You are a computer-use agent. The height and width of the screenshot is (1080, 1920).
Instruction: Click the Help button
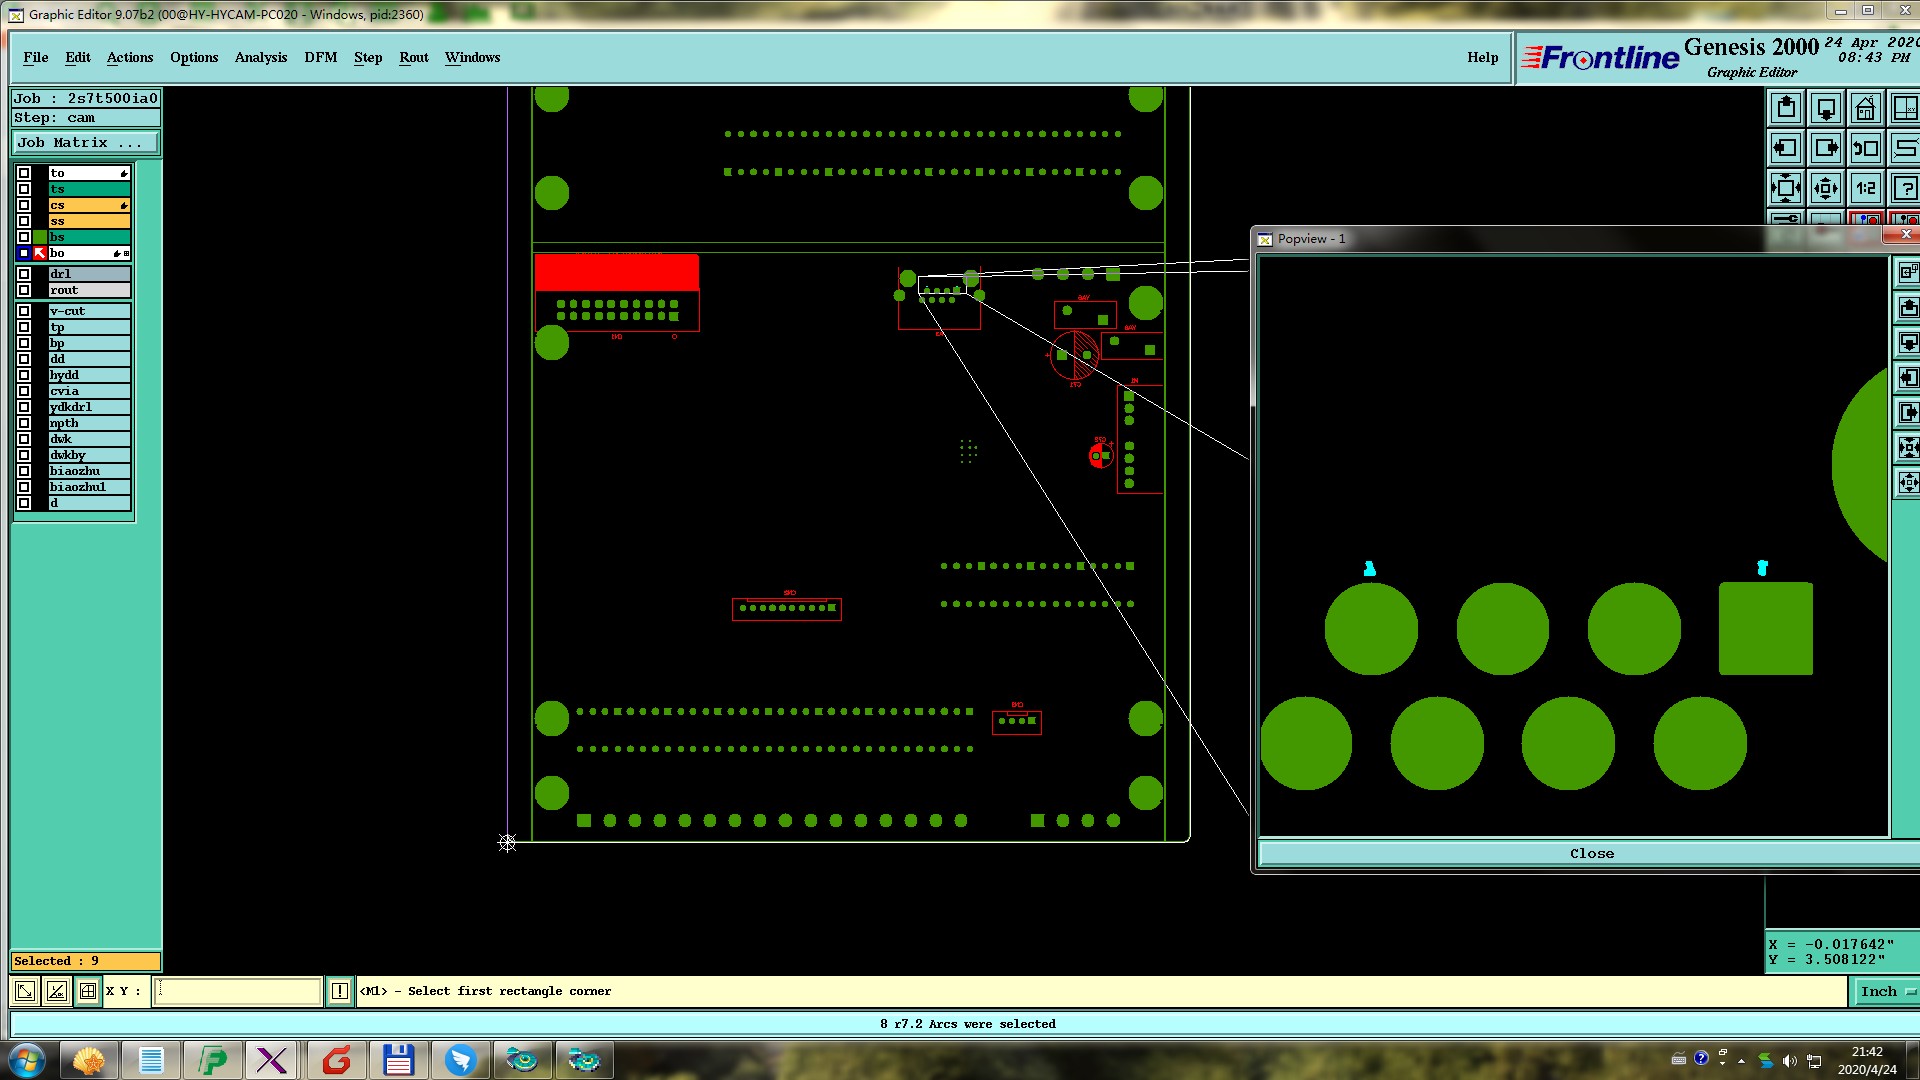[1482, 57]
